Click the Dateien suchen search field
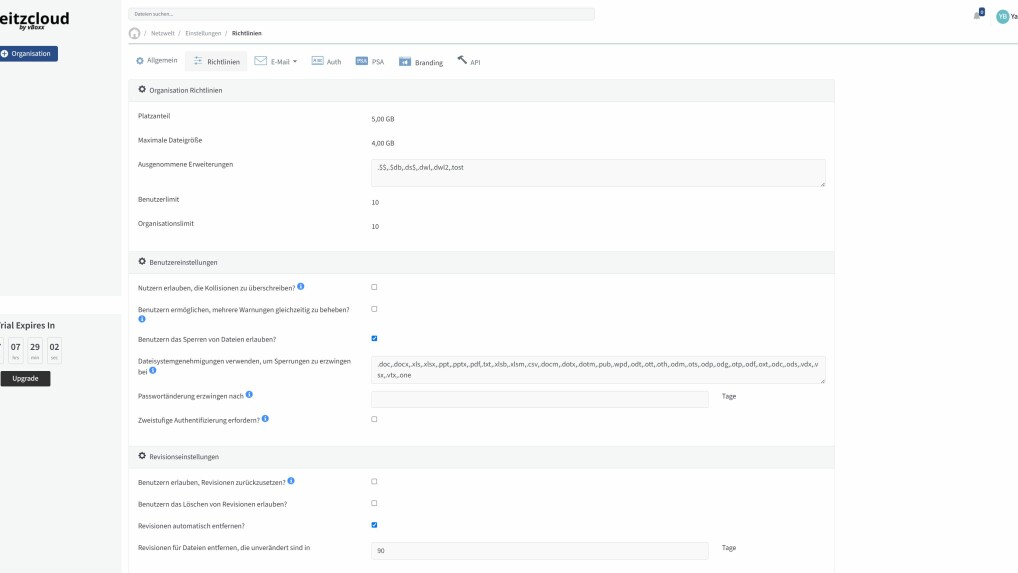This screenshot has width=1018, height=573. [x=361, y=14]
